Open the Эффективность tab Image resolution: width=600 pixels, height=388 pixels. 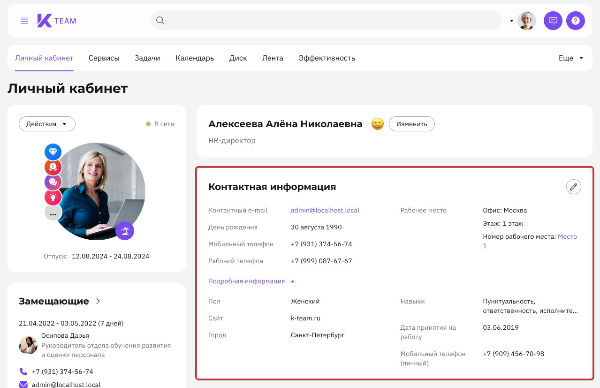point(327,58)
